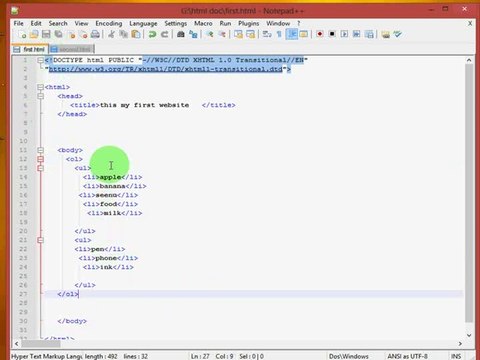Viewport: 480px width, 360px height.
Task: Click the Print toolbar icon
Action: [95, 34]
